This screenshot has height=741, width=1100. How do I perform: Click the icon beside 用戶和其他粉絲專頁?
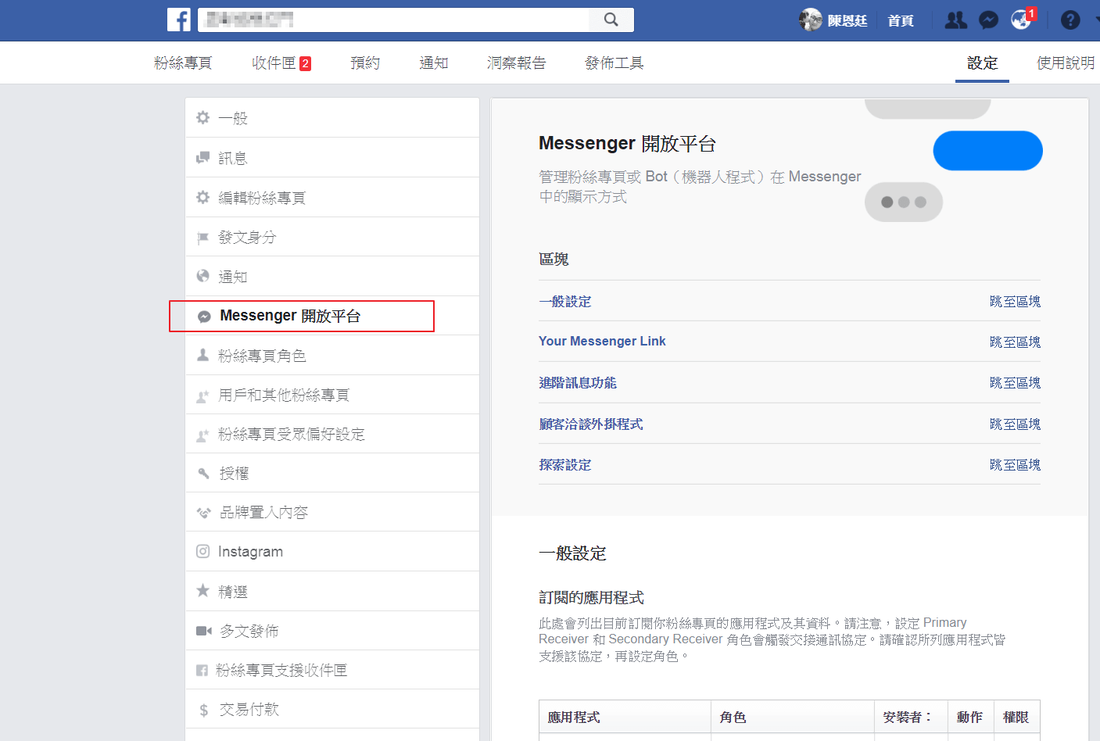203,396
